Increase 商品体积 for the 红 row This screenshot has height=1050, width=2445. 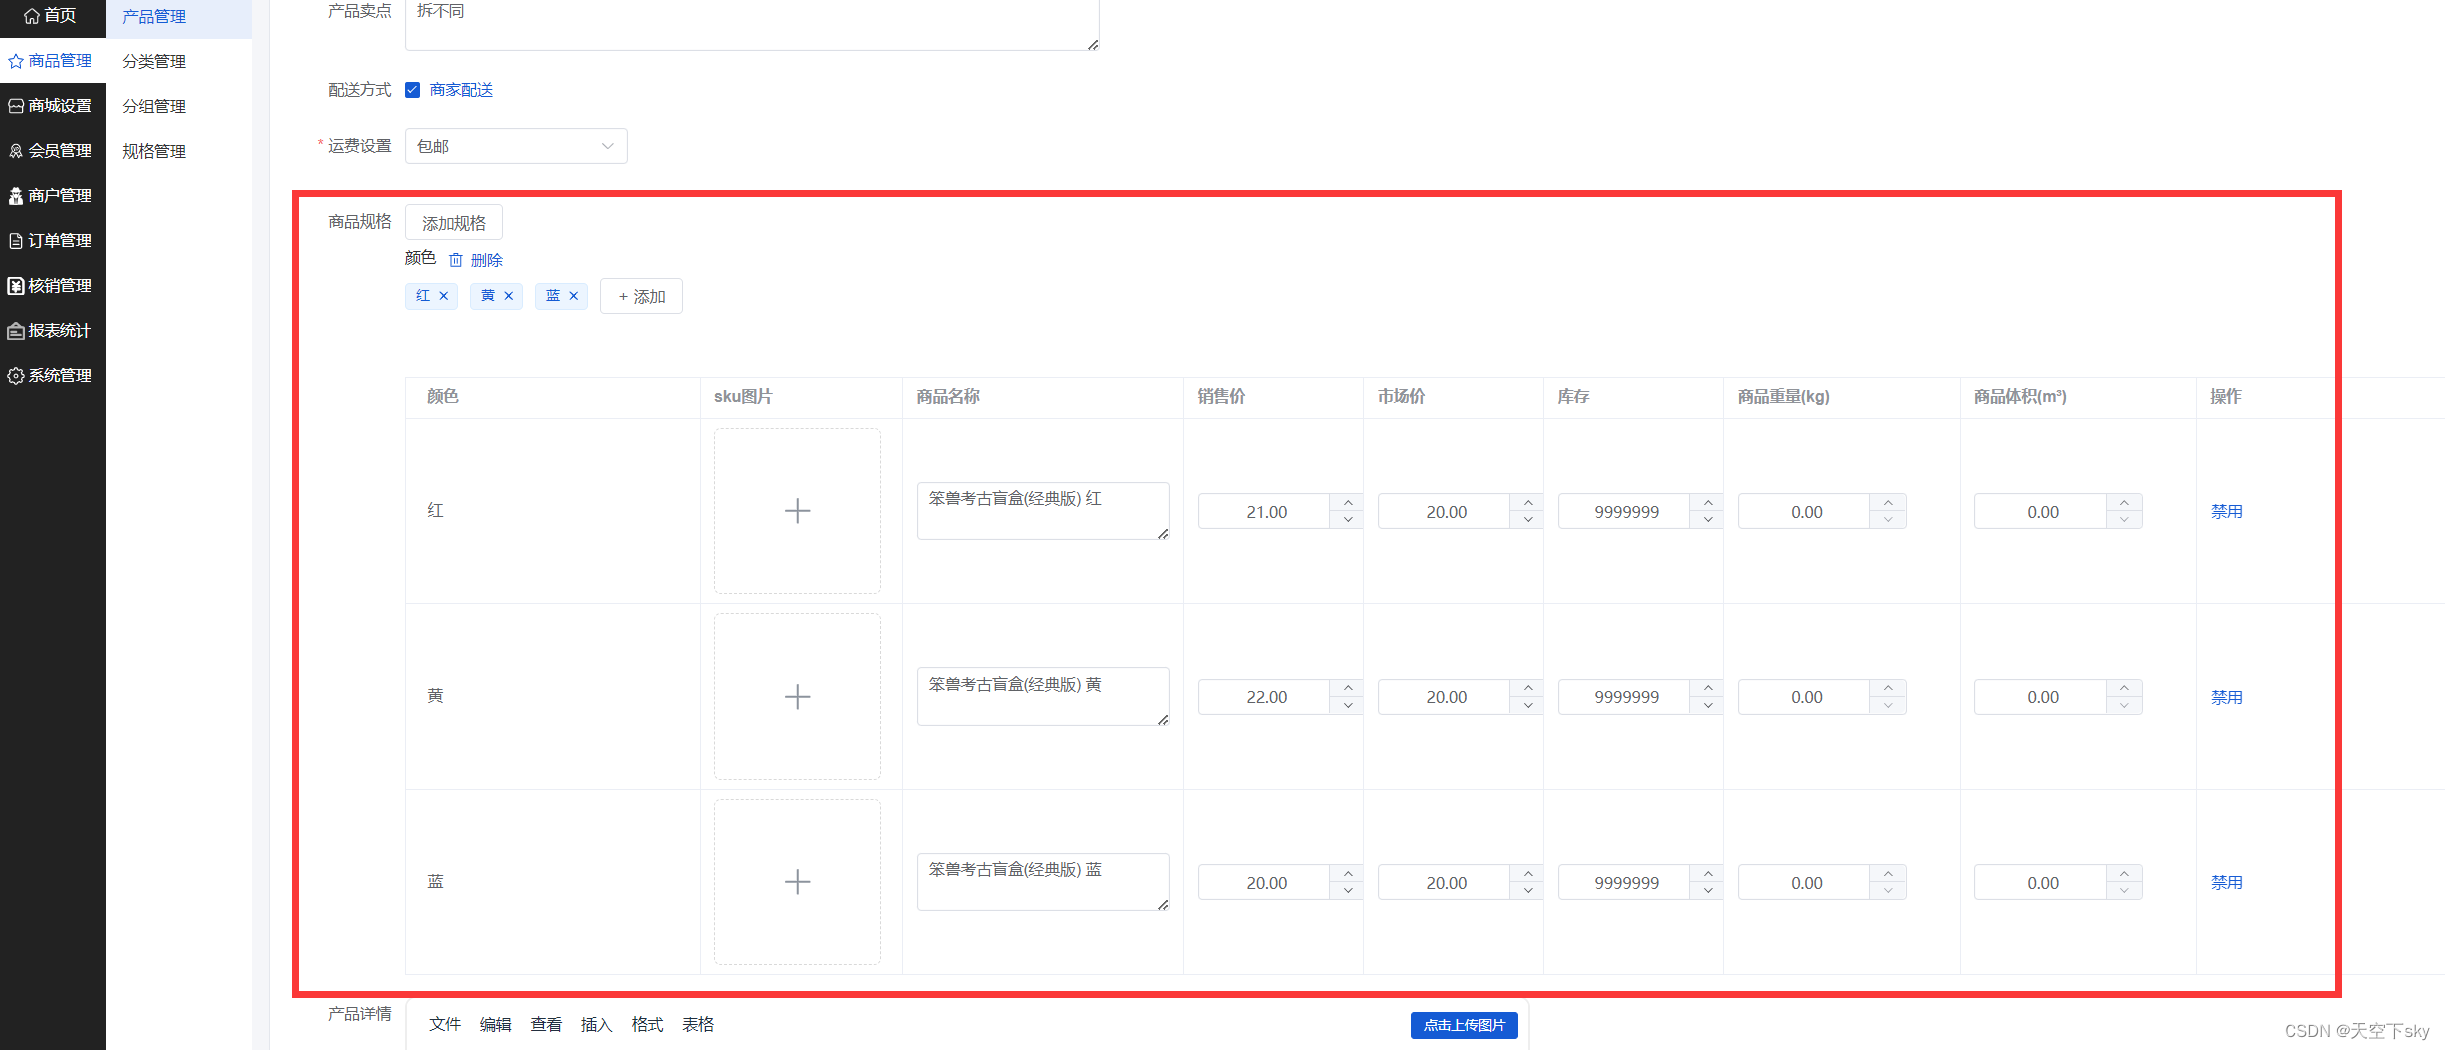click(2124, 503)
